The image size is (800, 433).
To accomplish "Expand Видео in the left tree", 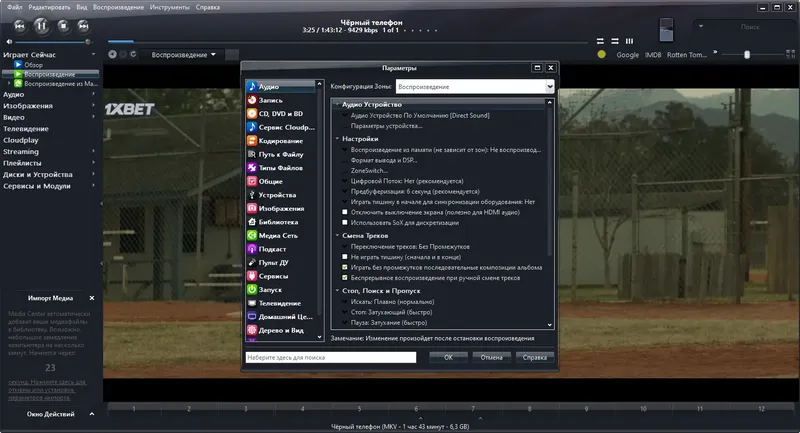I will click(93, 117).
